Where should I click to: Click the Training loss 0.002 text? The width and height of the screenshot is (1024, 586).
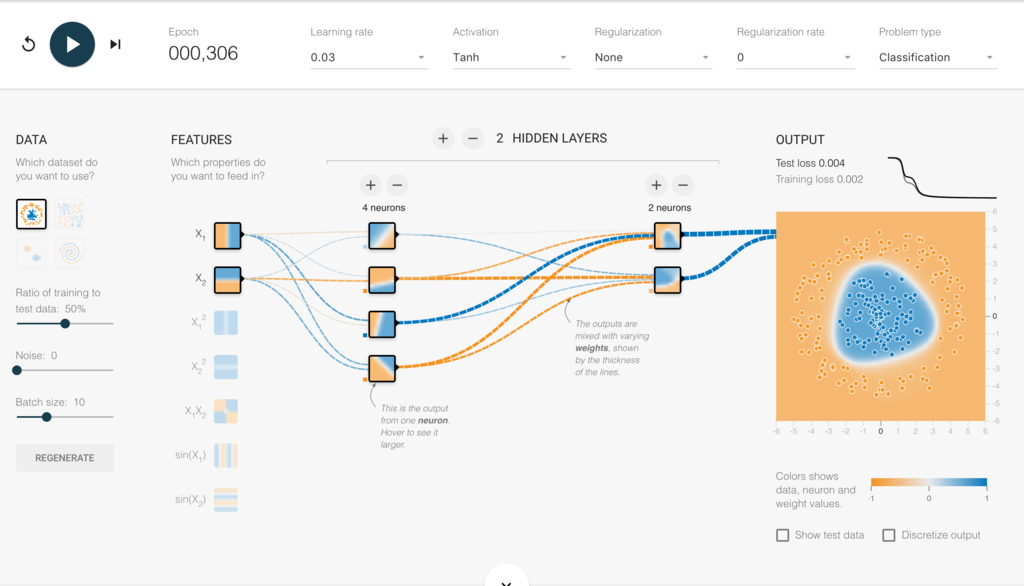click(819, 179)
